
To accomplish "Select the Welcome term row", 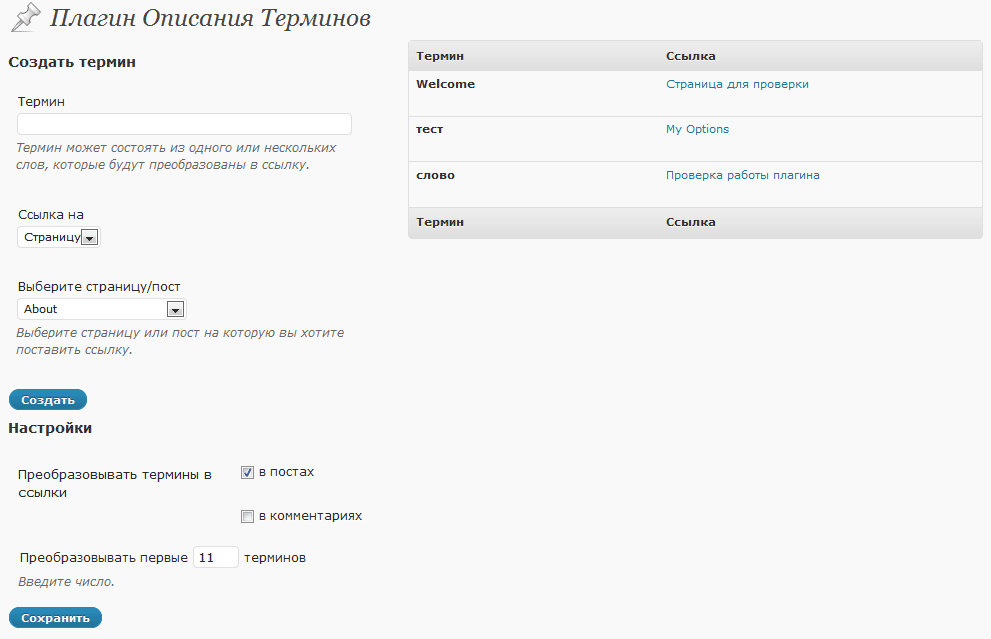I will [695, 94].
